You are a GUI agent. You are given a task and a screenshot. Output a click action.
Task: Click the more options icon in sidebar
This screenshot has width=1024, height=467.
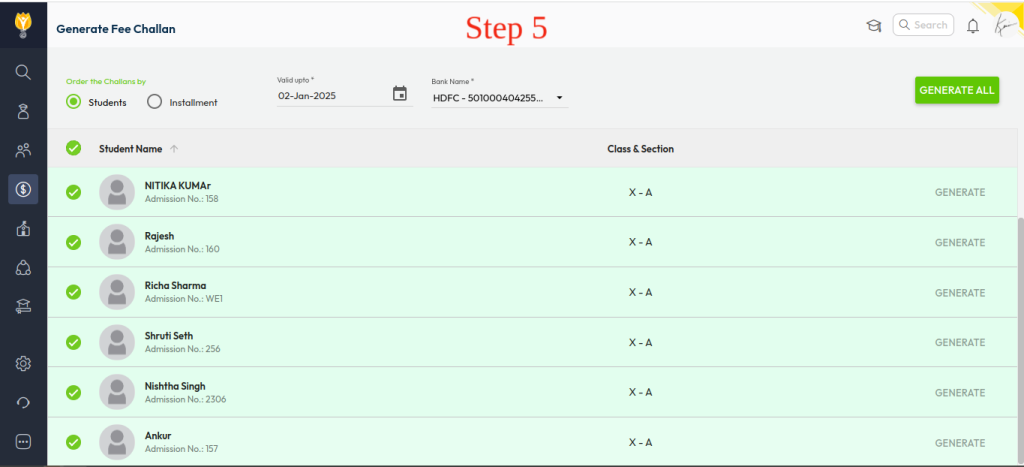pyautogui.click(x=23, y=441)
